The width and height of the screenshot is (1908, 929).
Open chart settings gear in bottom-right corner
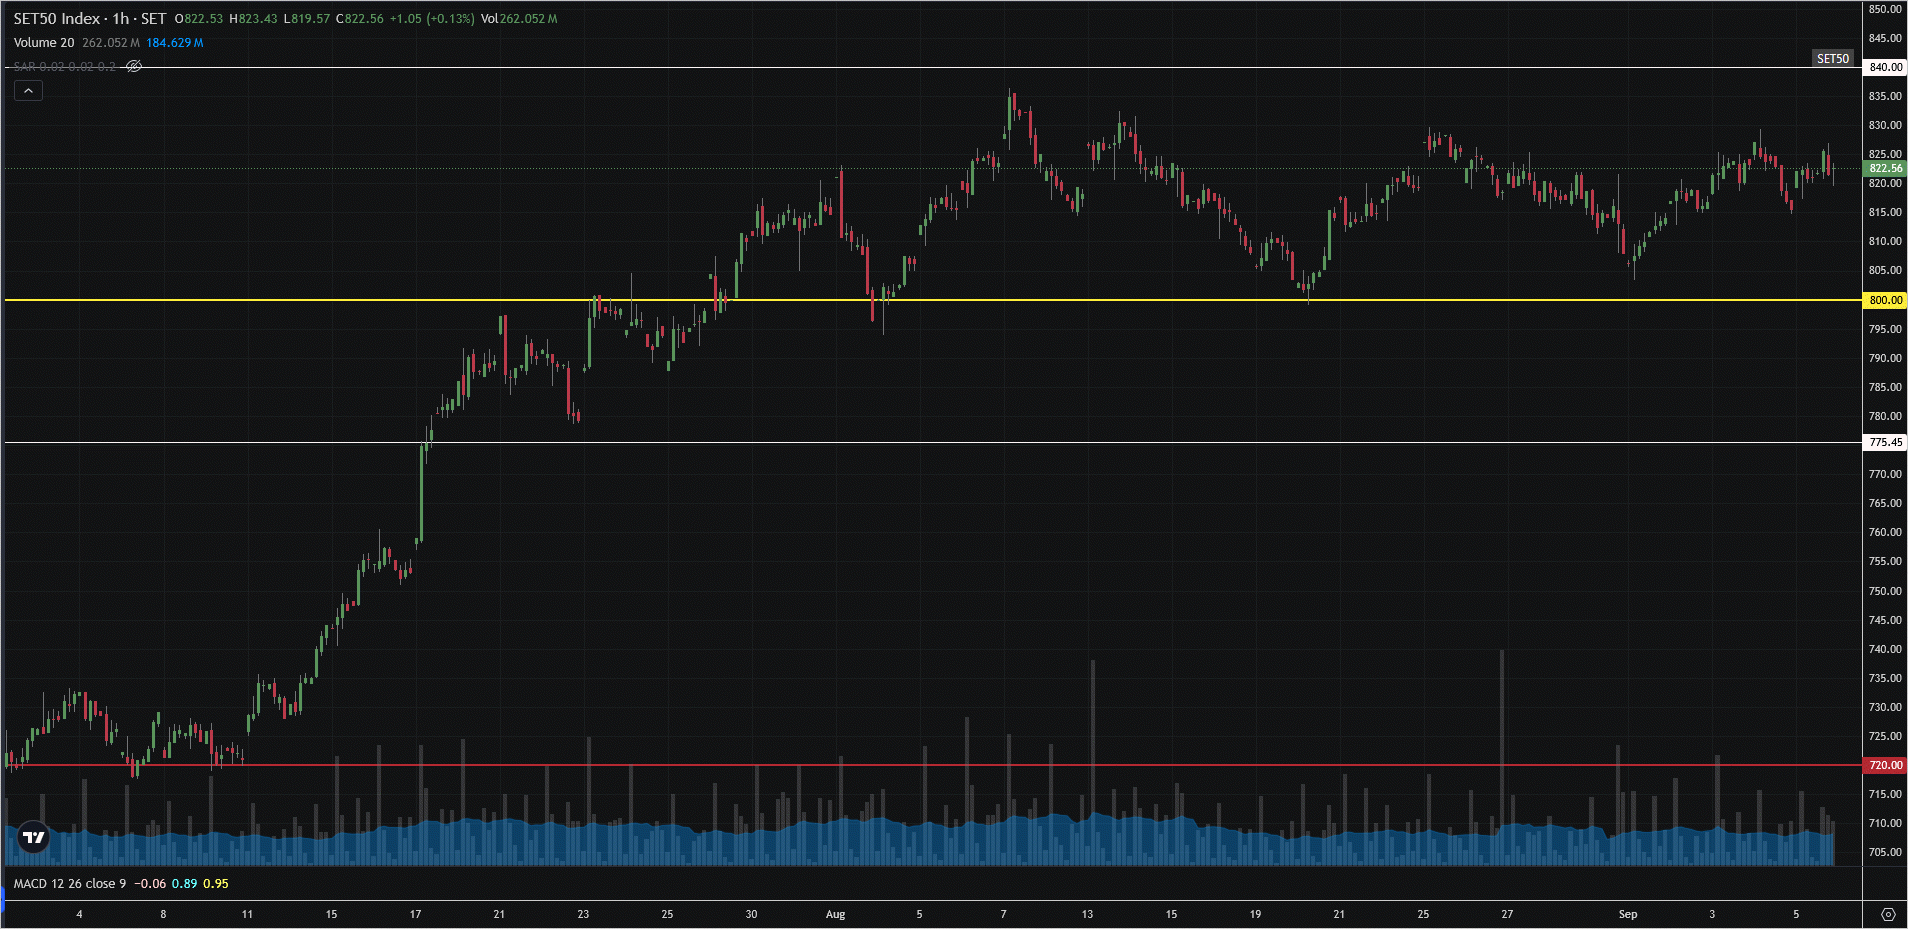point(1887,914)
